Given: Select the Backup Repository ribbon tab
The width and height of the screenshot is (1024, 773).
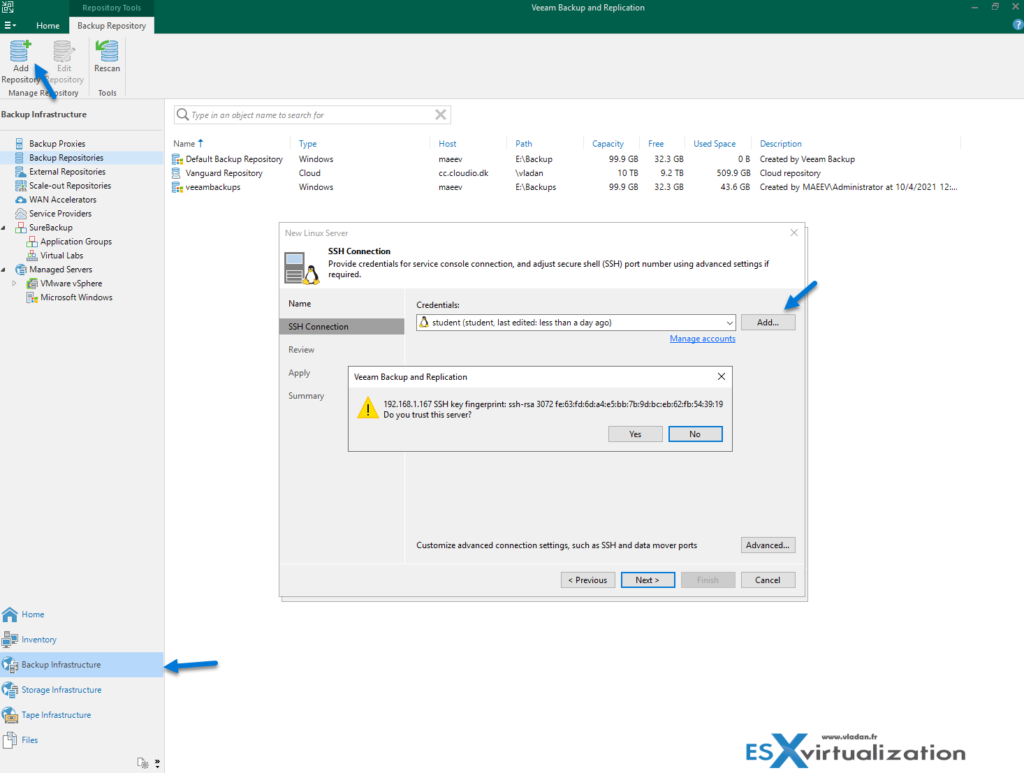Looking at the screenshot, I should coord(111,26).
